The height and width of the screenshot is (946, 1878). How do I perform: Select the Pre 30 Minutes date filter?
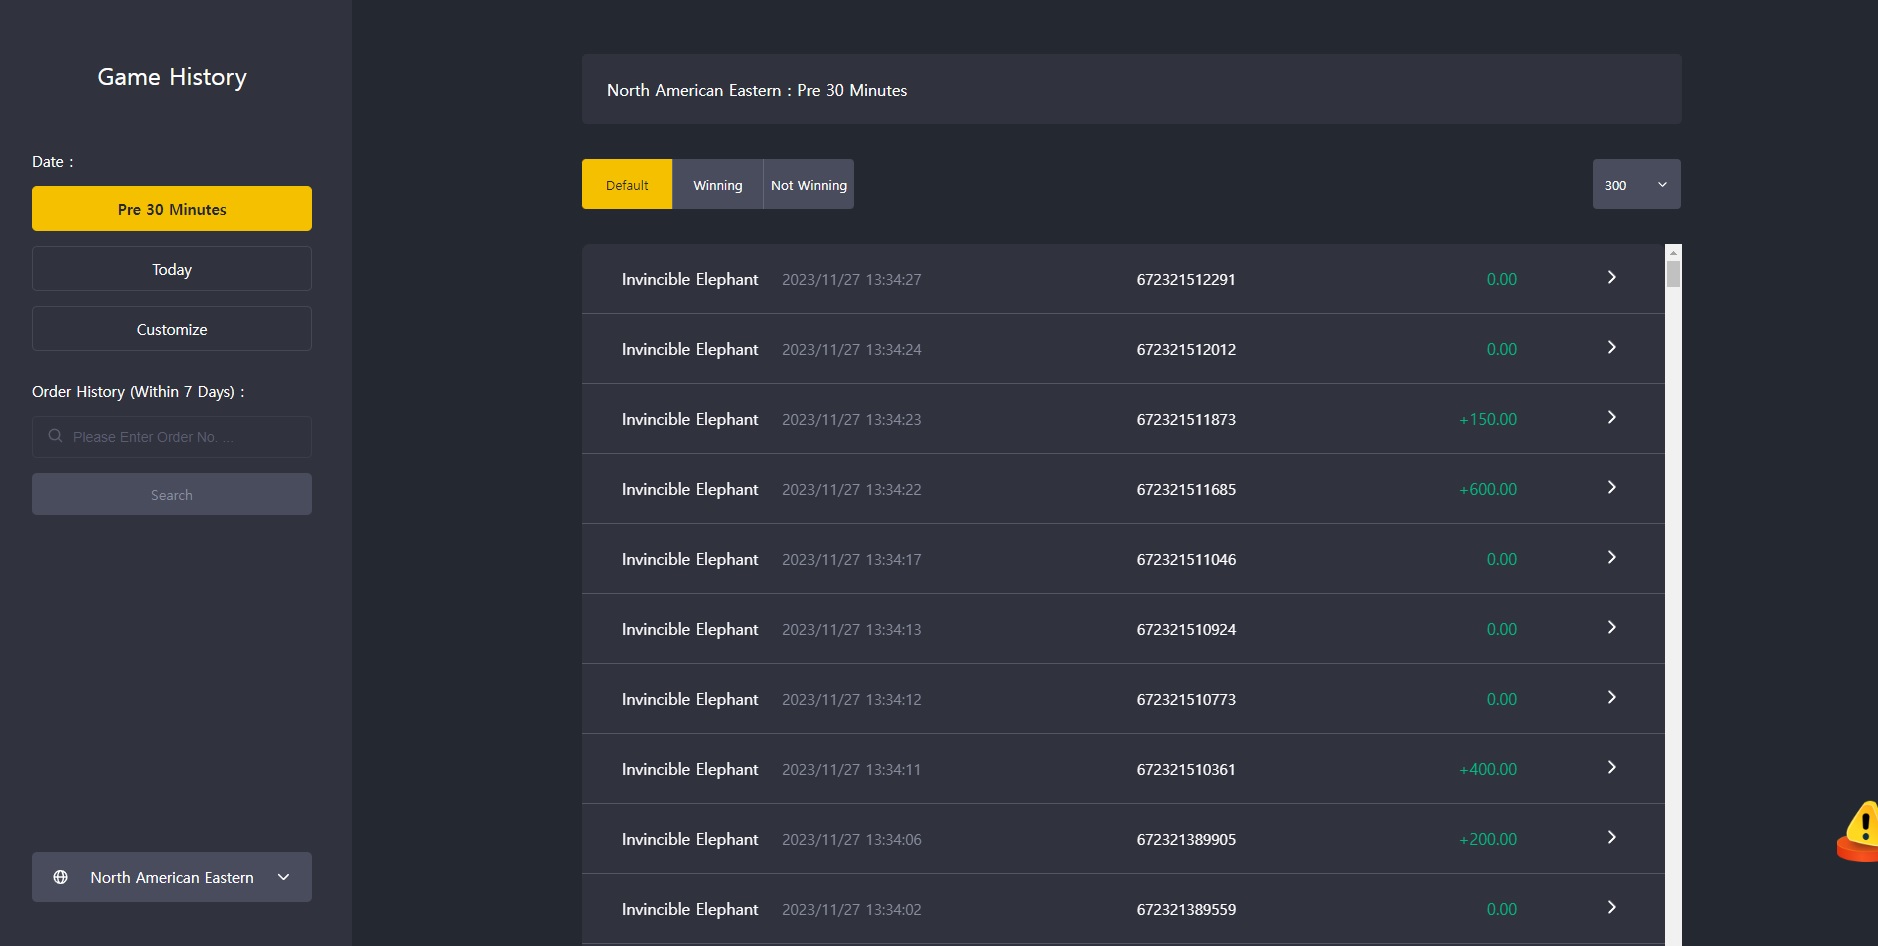172,209
